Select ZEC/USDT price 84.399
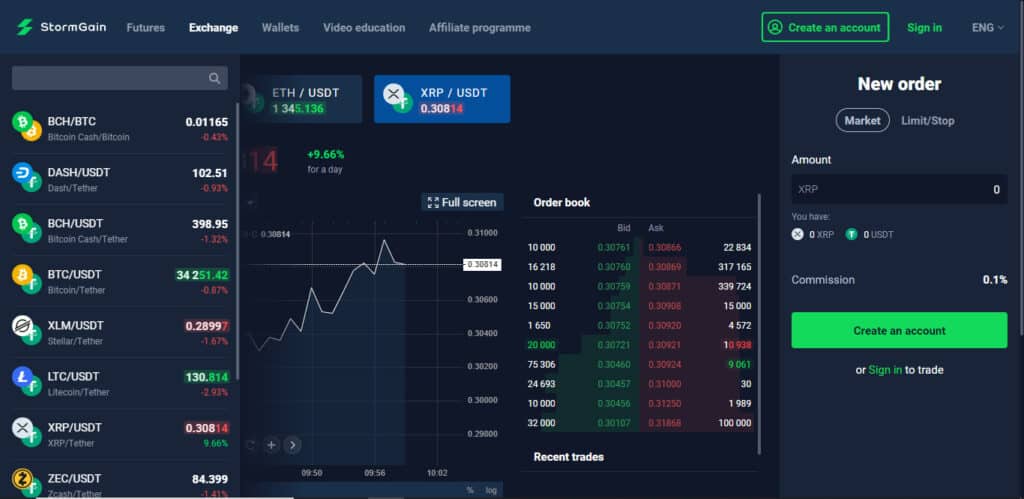Image resolution: width=1024 pixels, height=499 pixels. coord(210,479)
